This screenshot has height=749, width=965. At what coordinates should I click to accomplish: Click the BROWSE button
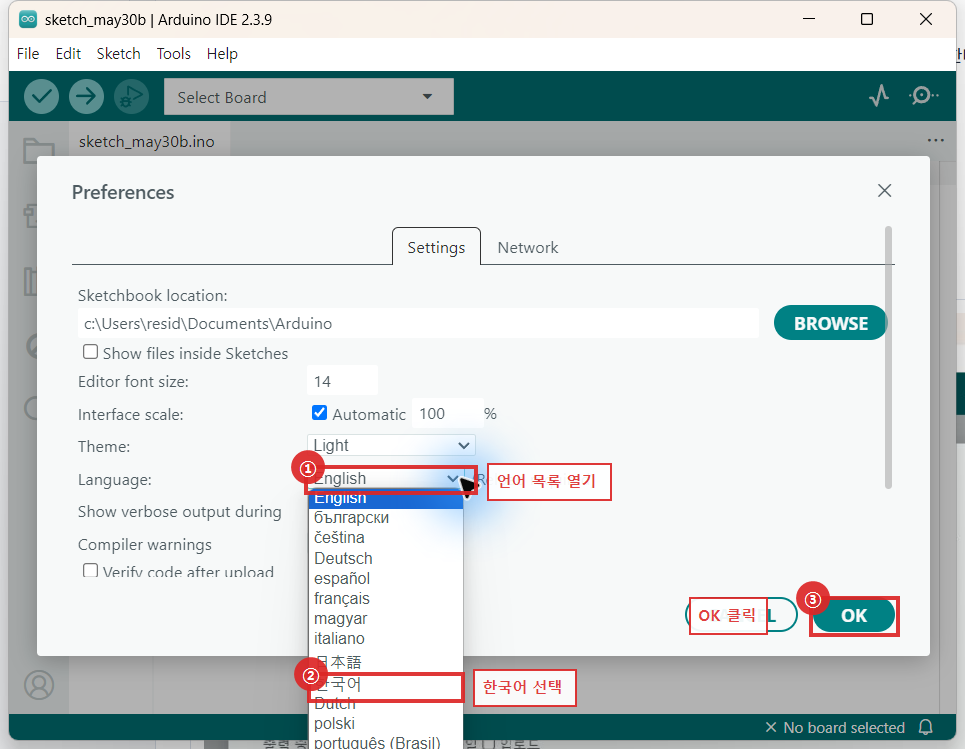(830, 323)
